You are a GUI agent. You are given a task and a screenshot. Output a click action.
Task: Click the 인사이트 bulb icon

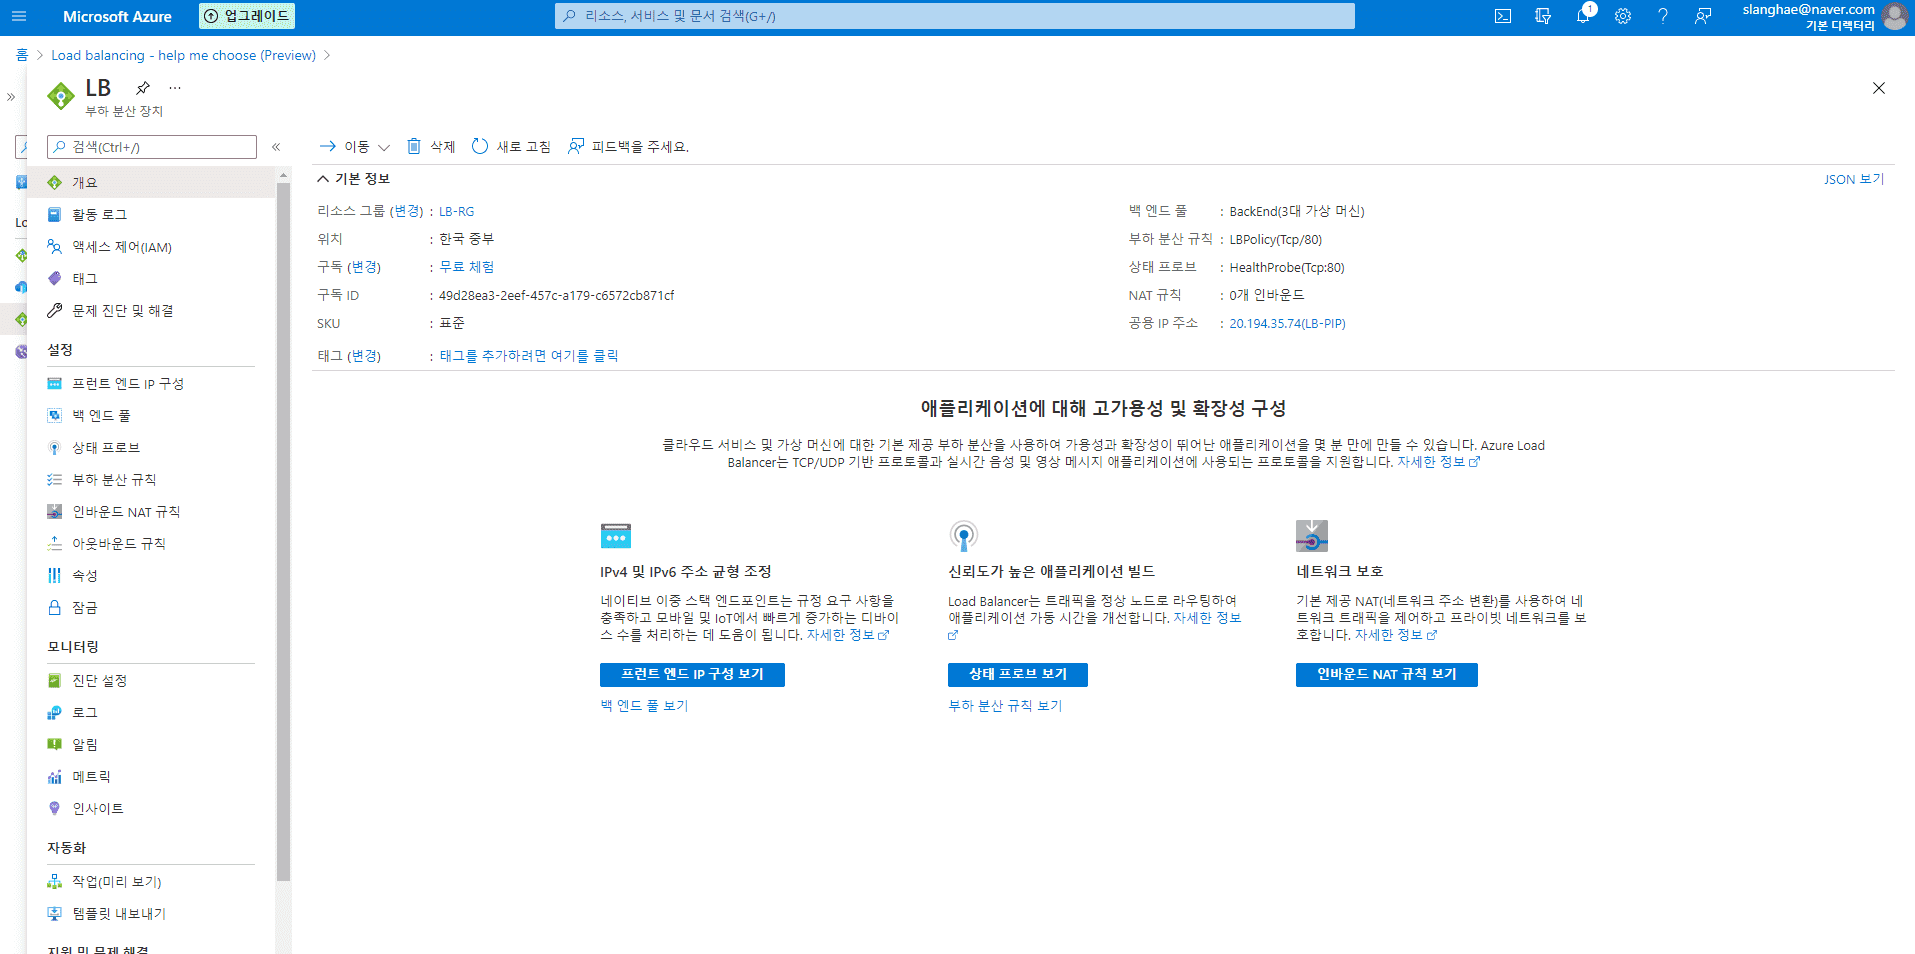tap(55, 808)
